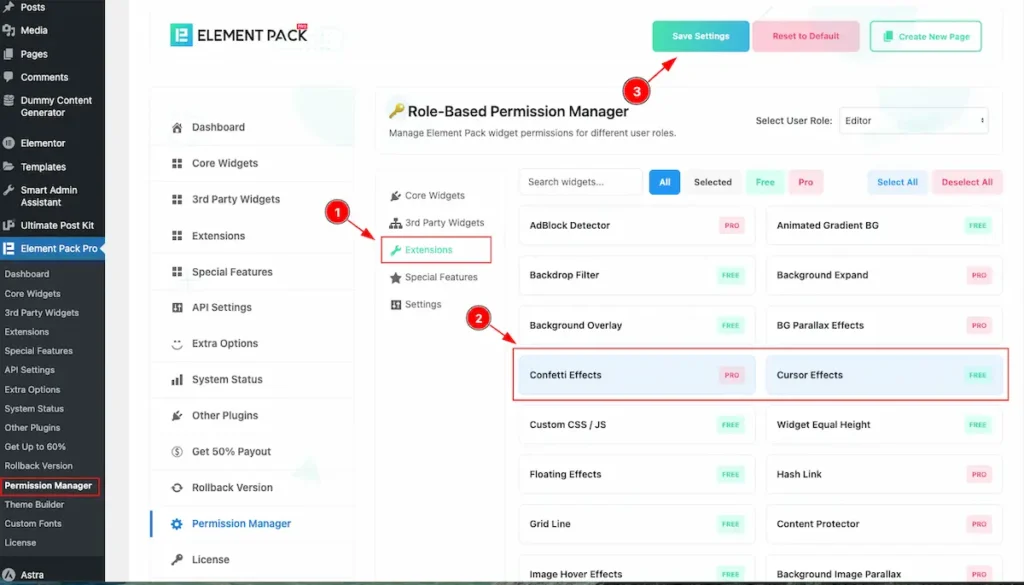The image size is (1024, 585).
Task: Switch to the Extensions category tab
Action: tap(429, 250)
